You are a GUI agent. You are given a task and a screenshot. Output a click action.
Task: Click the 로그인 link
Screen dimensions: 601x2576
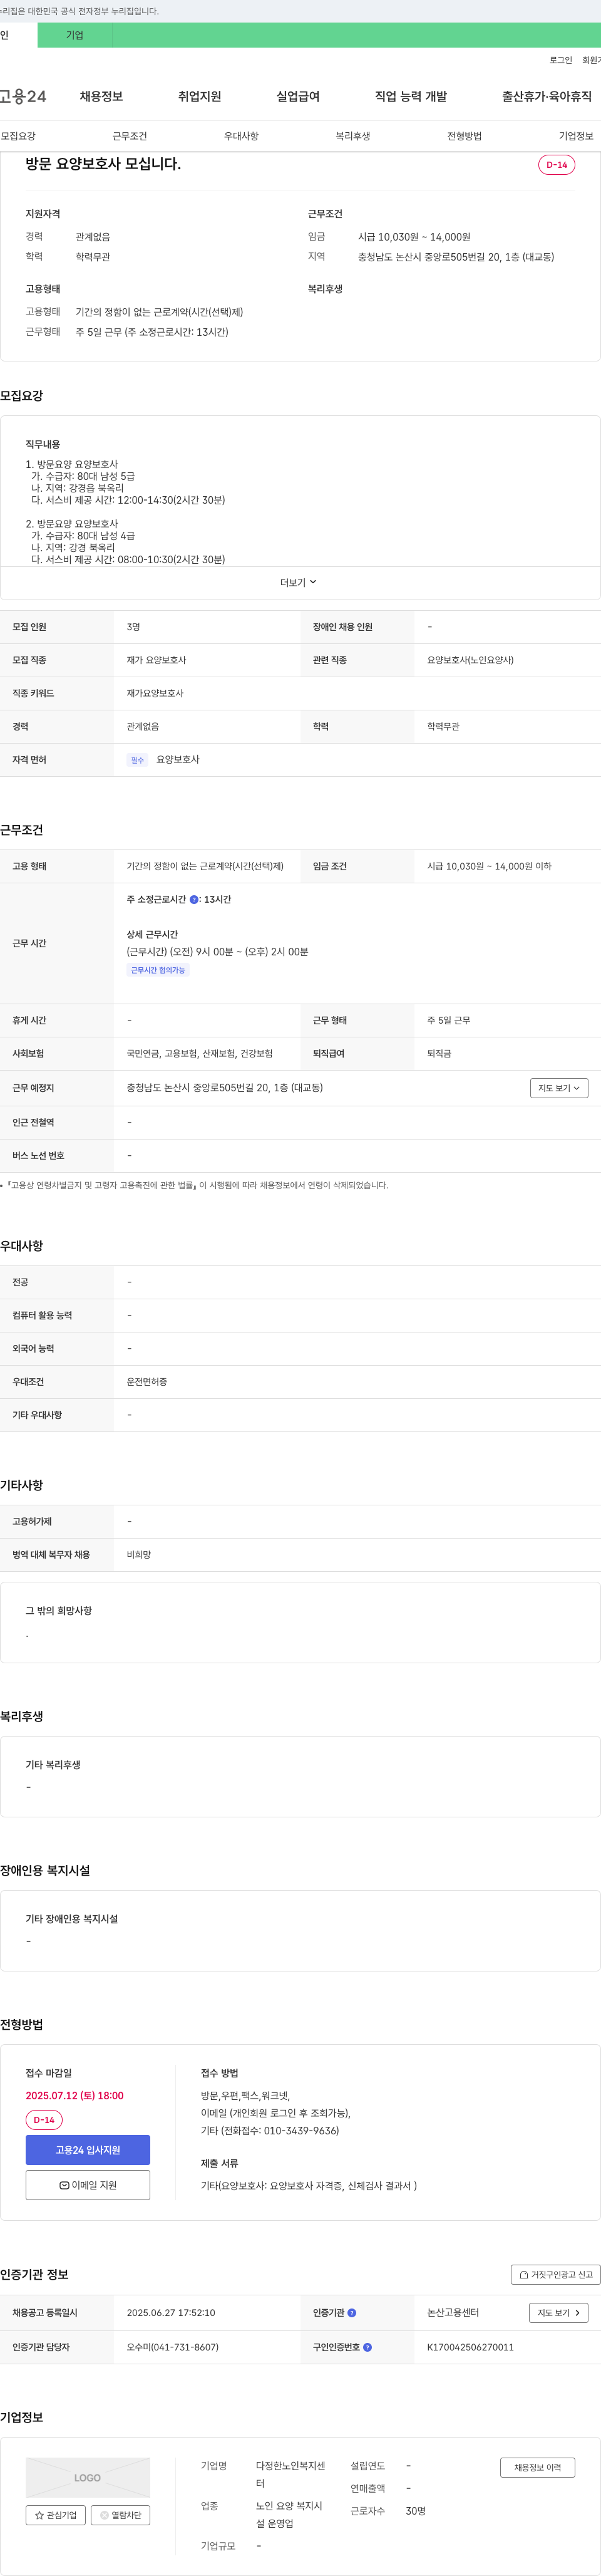click(x=561, y=60)
